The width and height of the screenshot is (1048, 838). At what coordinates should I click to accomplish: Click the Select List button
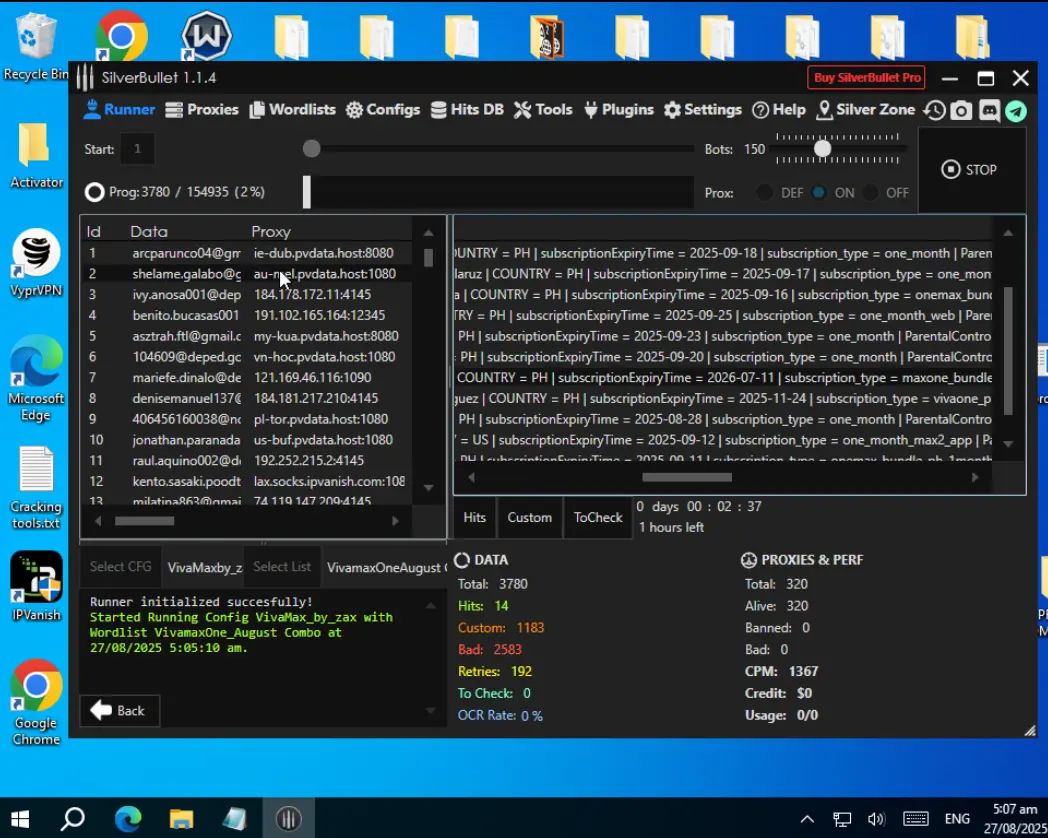click(x=282, y=567)
